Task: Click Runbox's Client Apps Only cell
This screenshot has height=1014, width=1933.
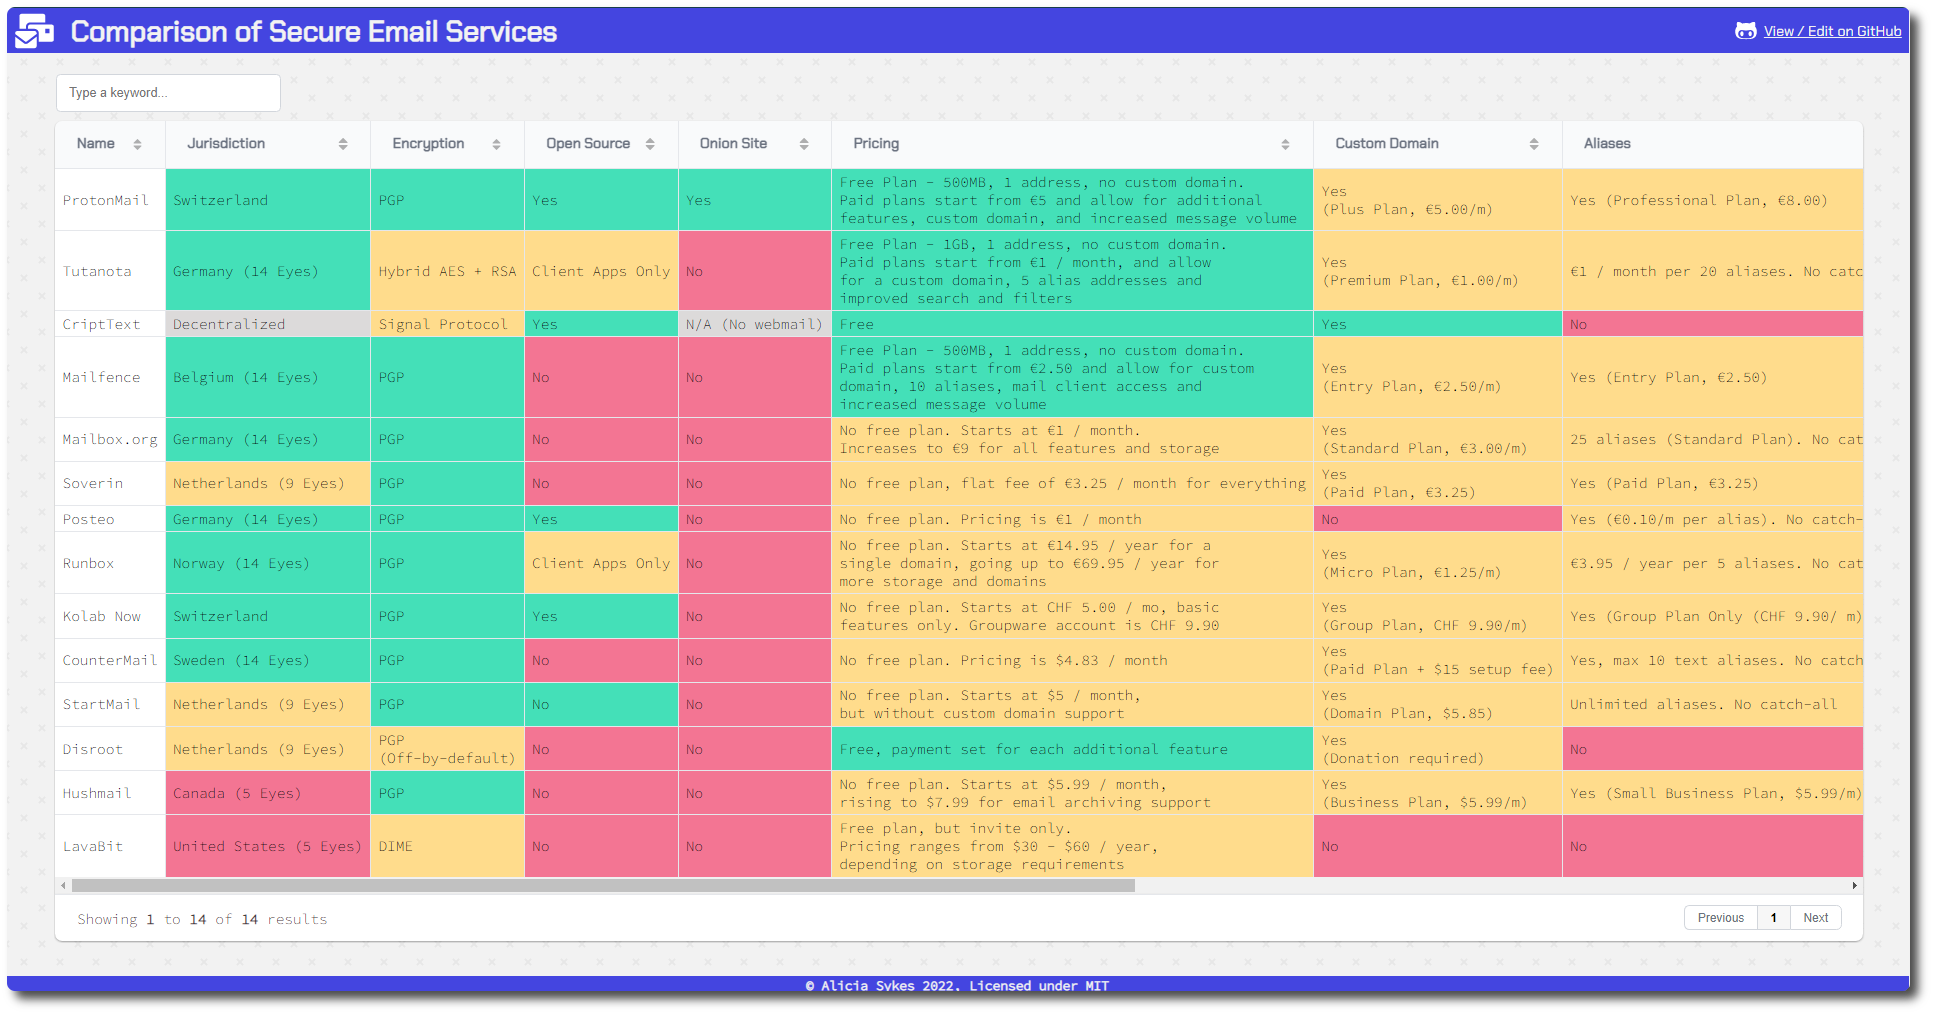Action: (x=601, y=563)
